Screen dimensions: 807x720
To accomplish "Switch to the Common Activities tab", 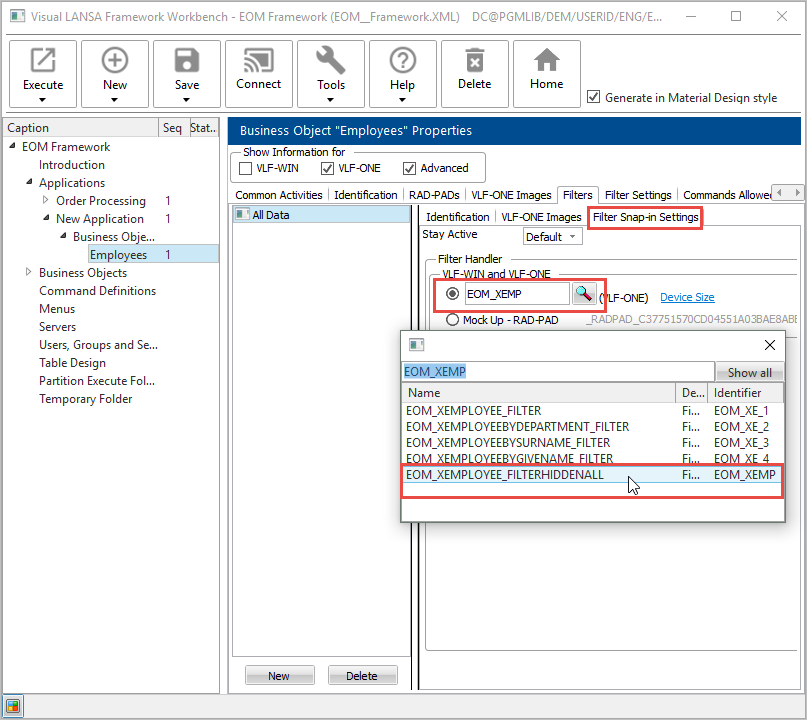I will pos(278,195).
